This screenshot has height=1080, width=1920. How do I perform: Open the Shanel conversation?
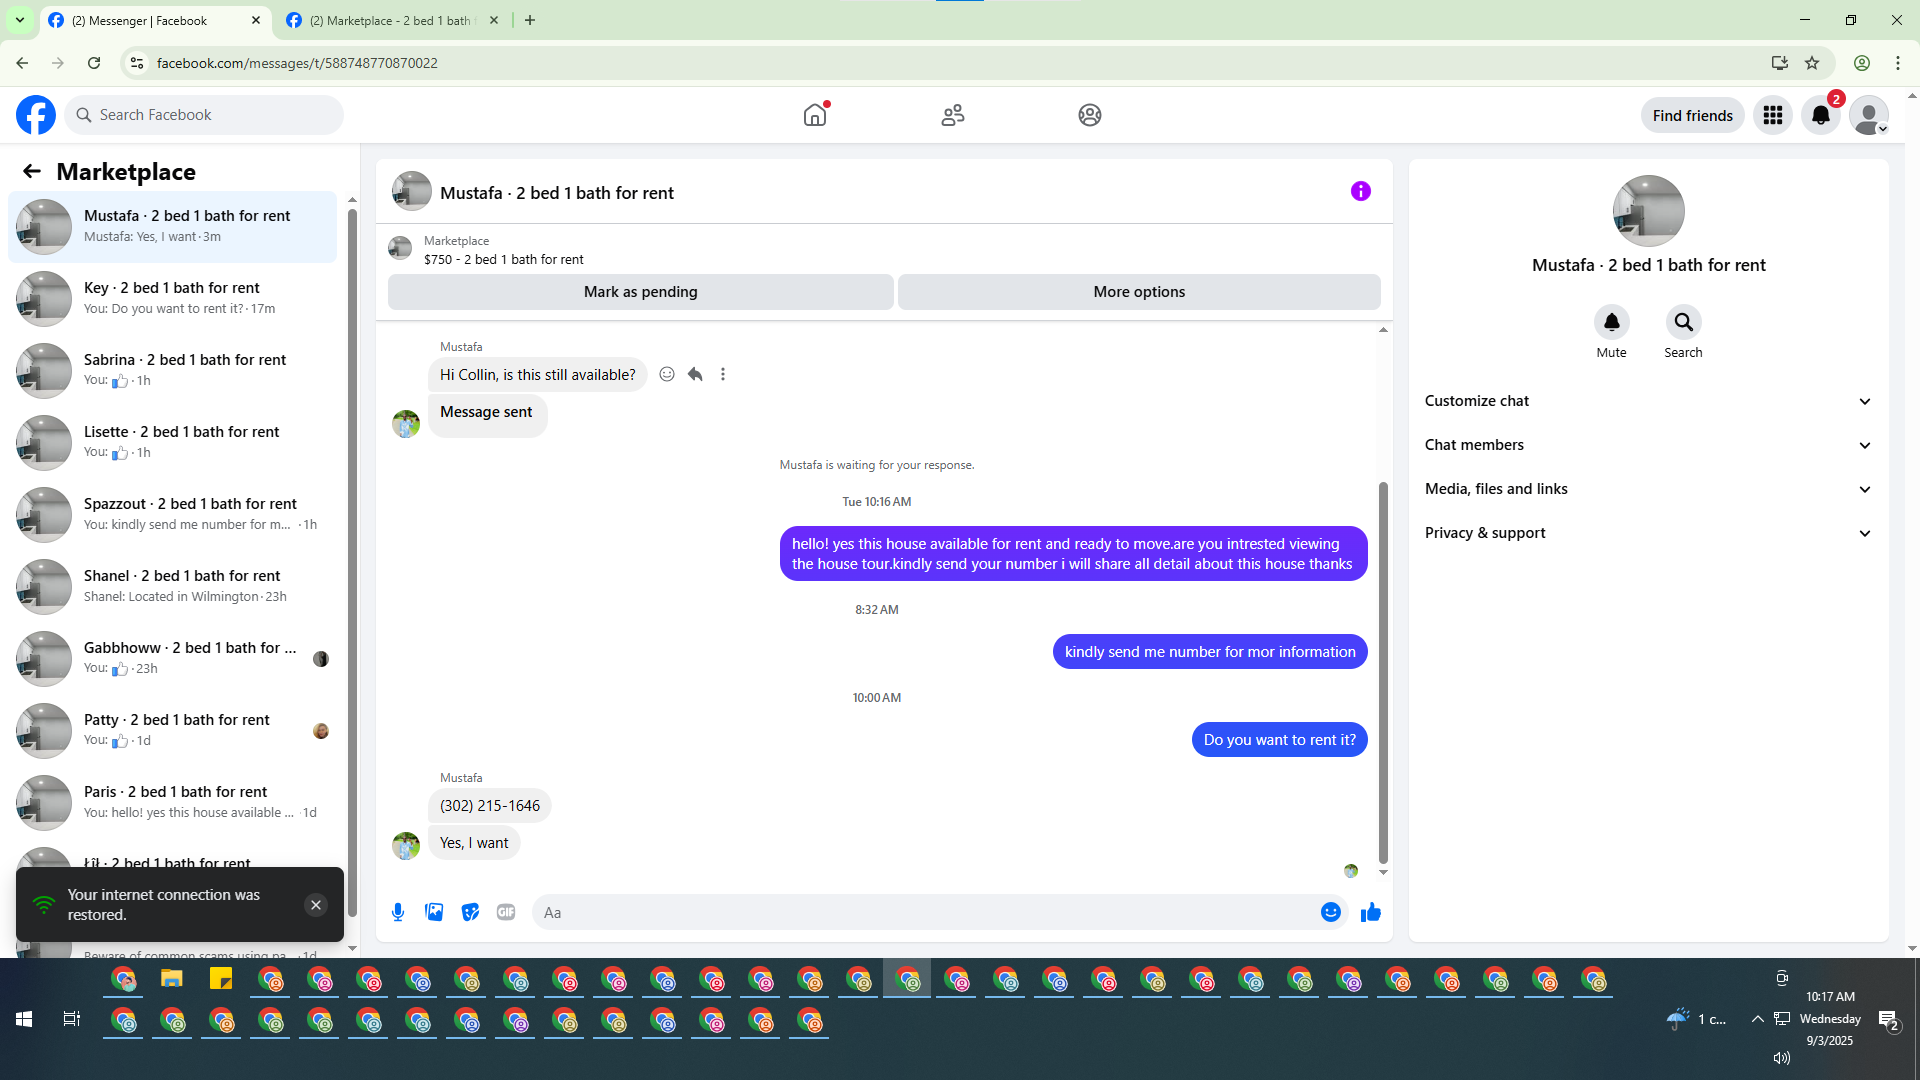[172, 587]
